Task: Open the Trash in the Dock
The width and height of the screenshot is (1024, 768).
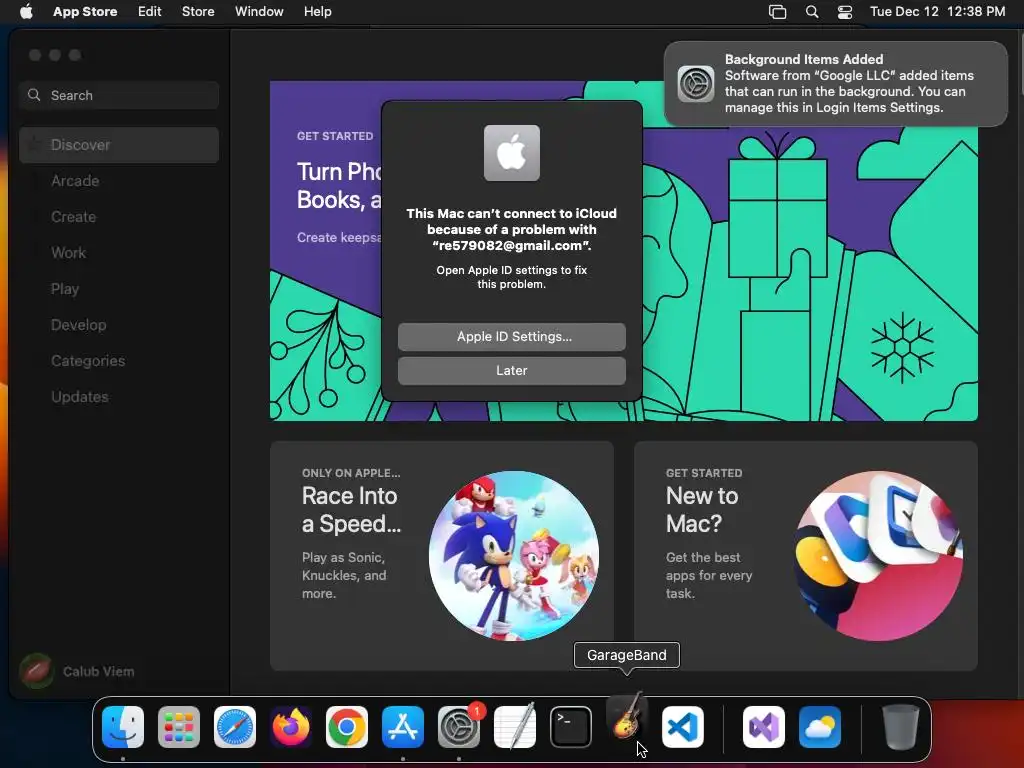Action: [901, 727]
